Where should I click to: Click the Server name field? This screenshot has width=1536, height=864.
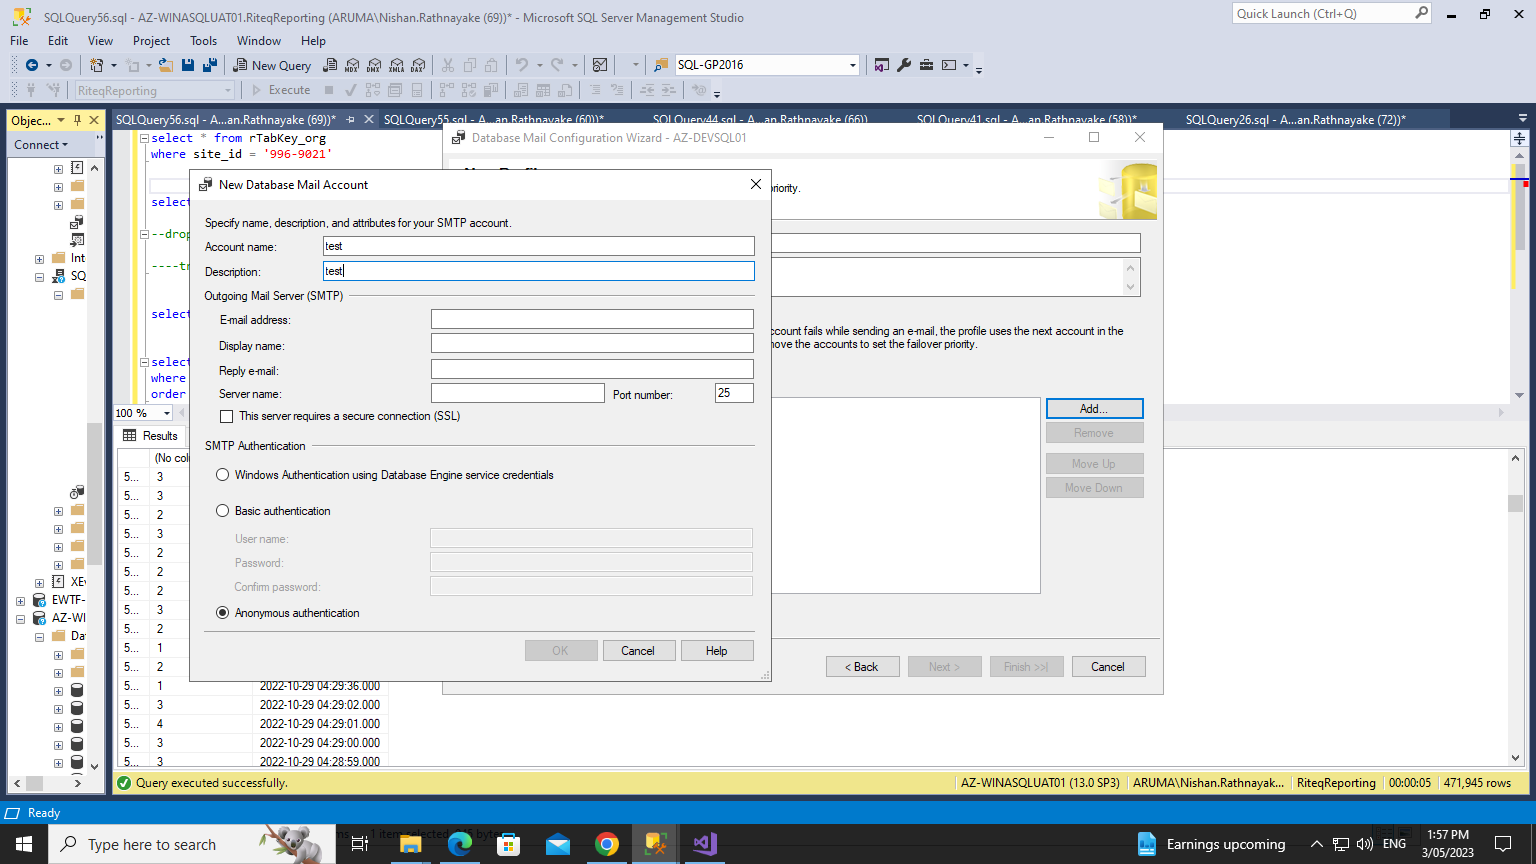[x=518, y=393]
